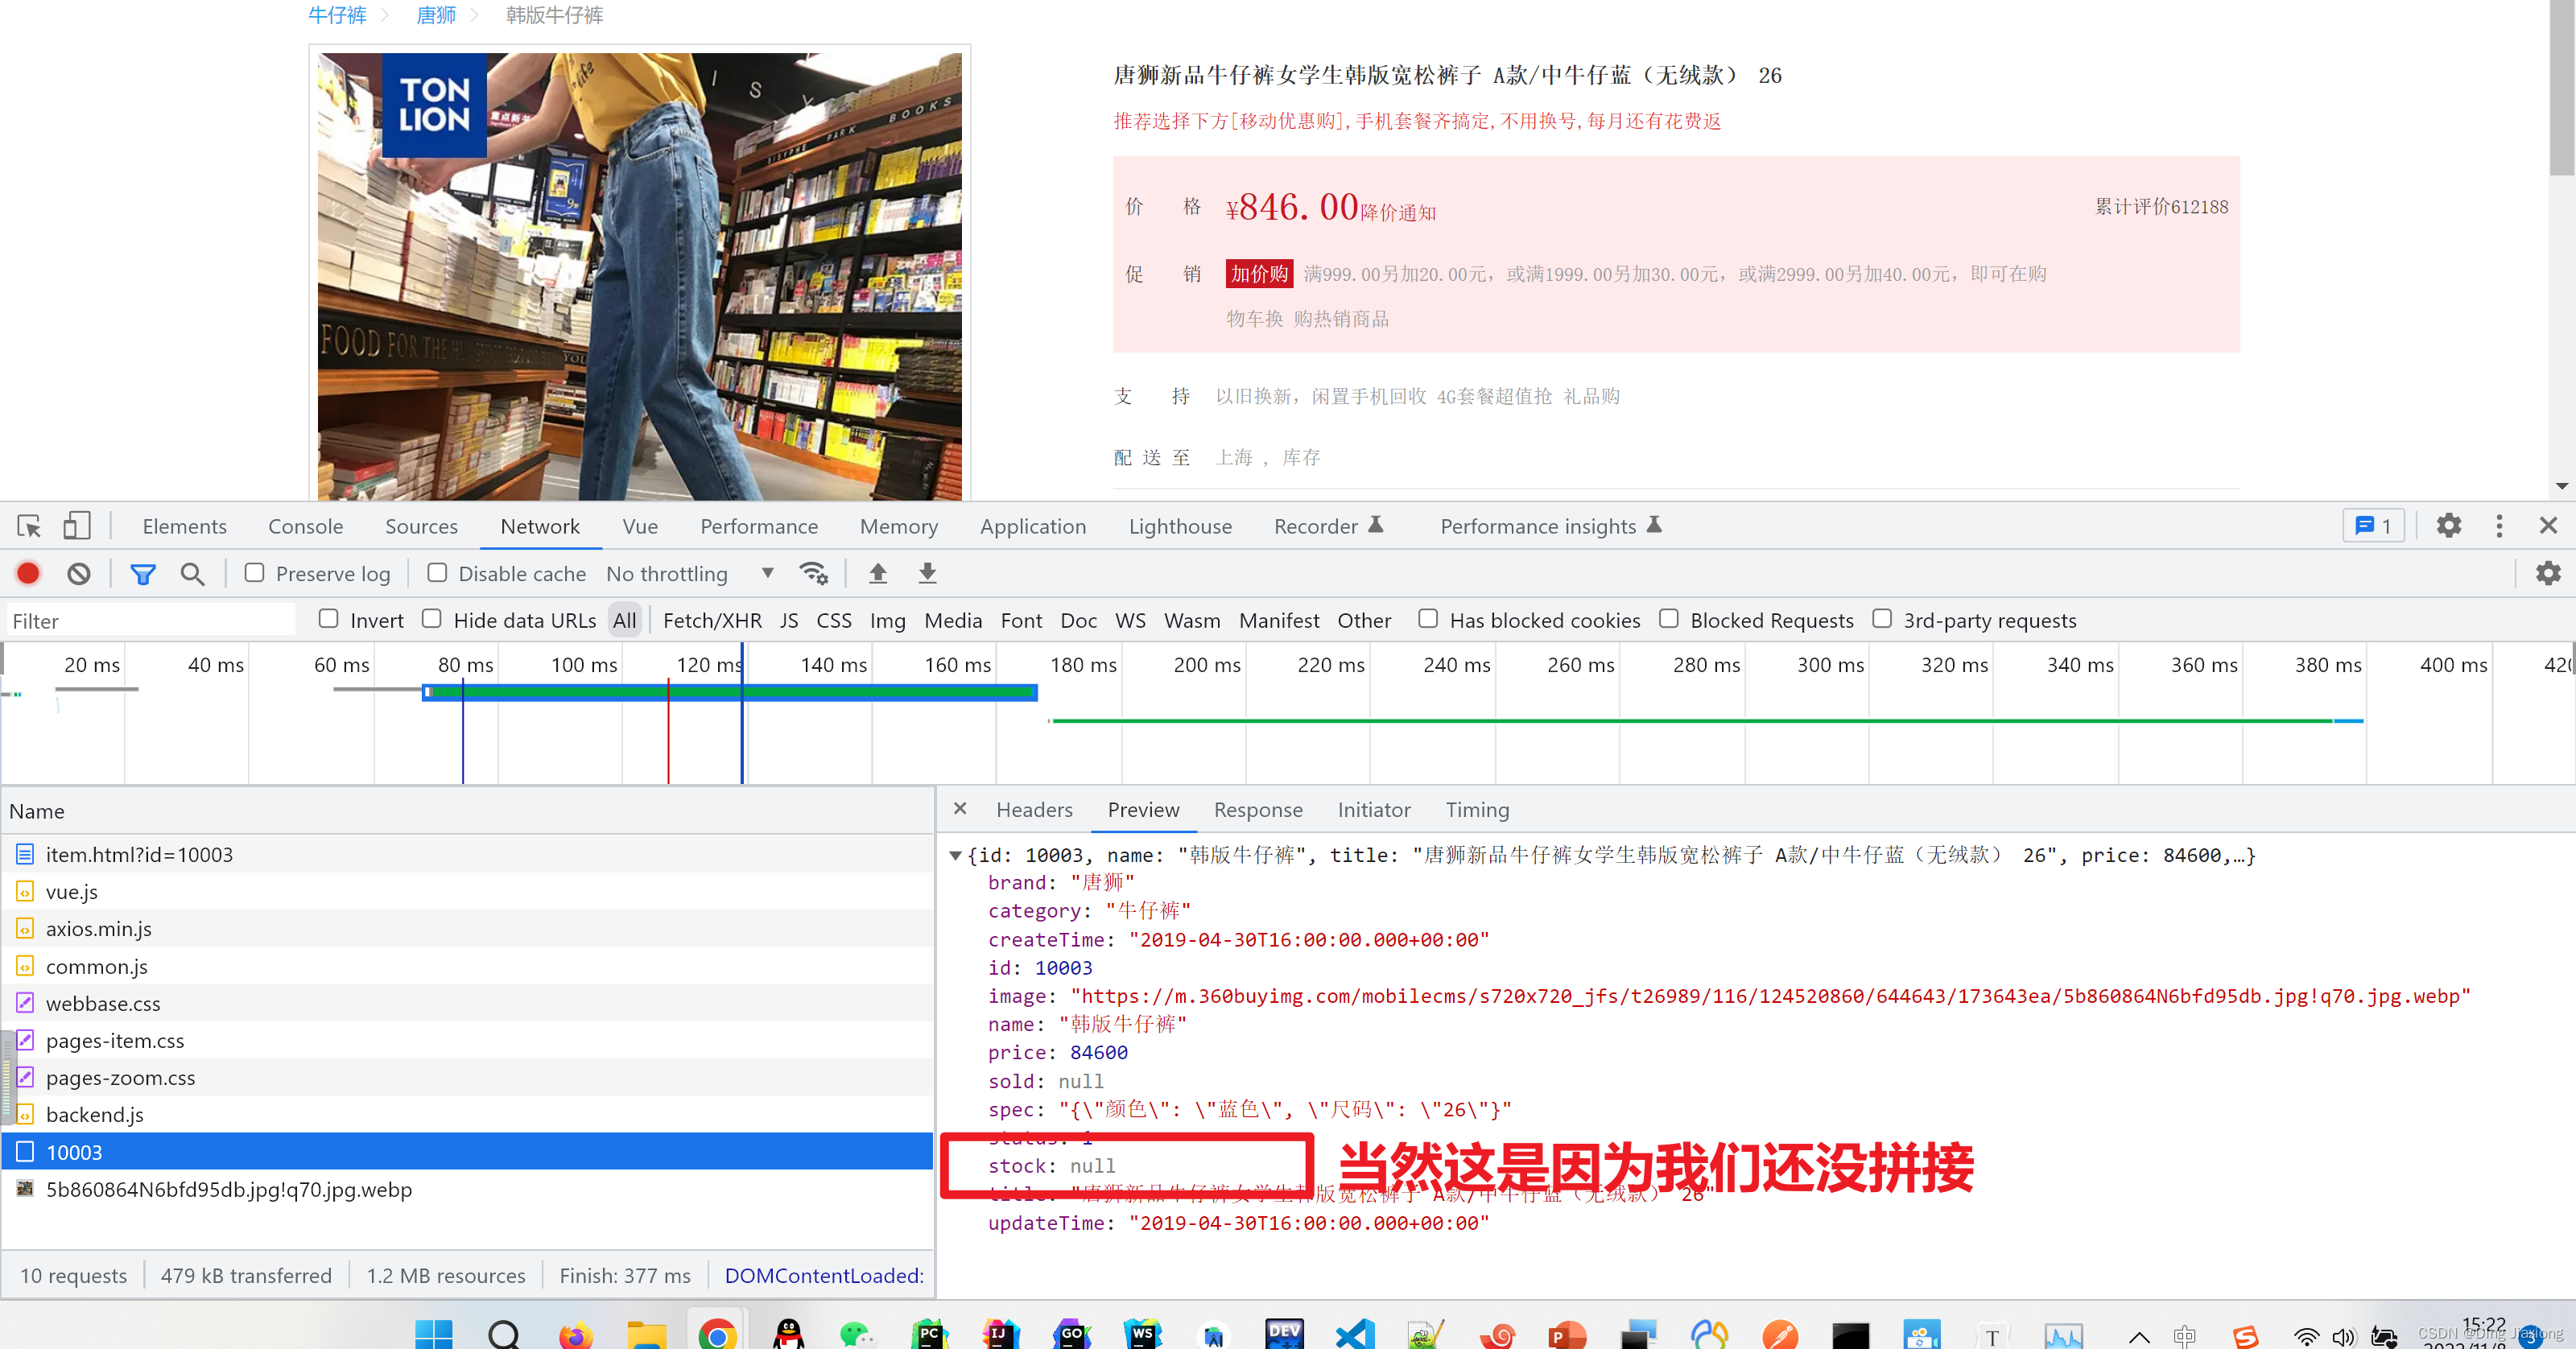Open the Timing tab of the request

point(1477,809)
